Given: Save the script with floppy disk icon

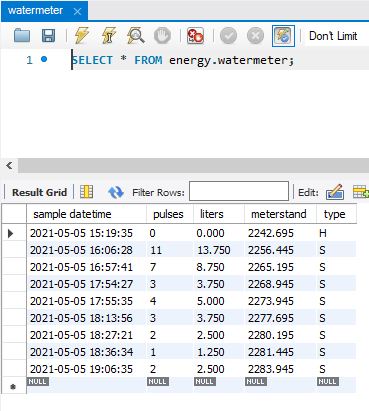Looking at the screenshot, I should click(48, 36).
